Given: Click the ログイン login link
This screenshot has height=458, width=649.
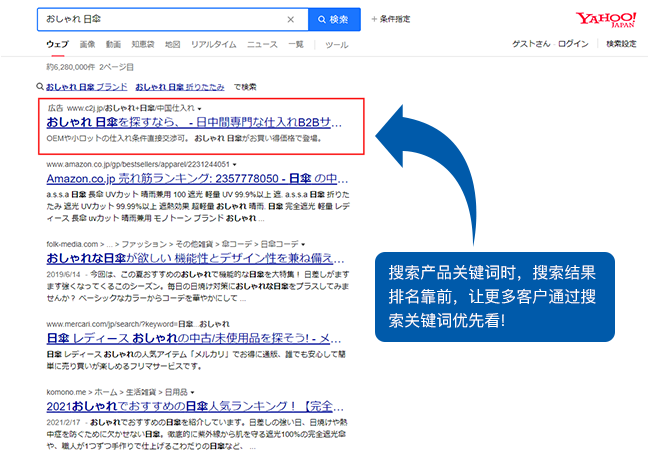Looking at the screenshot, I should click(x=573, y=45).
